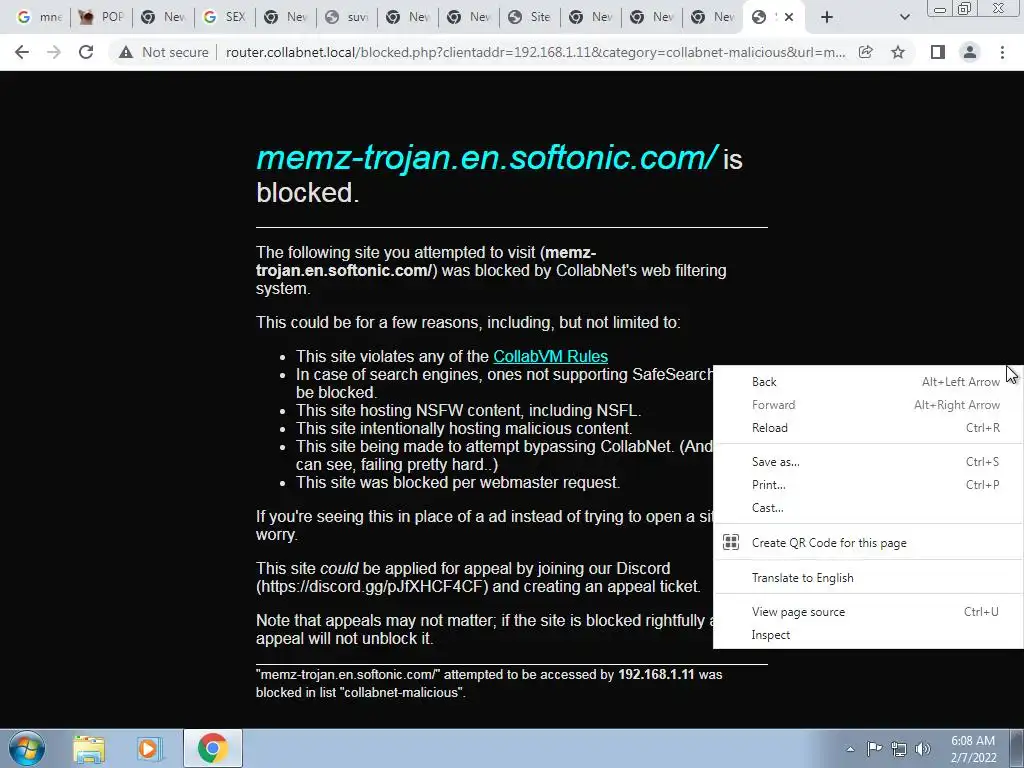Open the CollabVM Rules link
The image size is (1024, 768).
551,357
